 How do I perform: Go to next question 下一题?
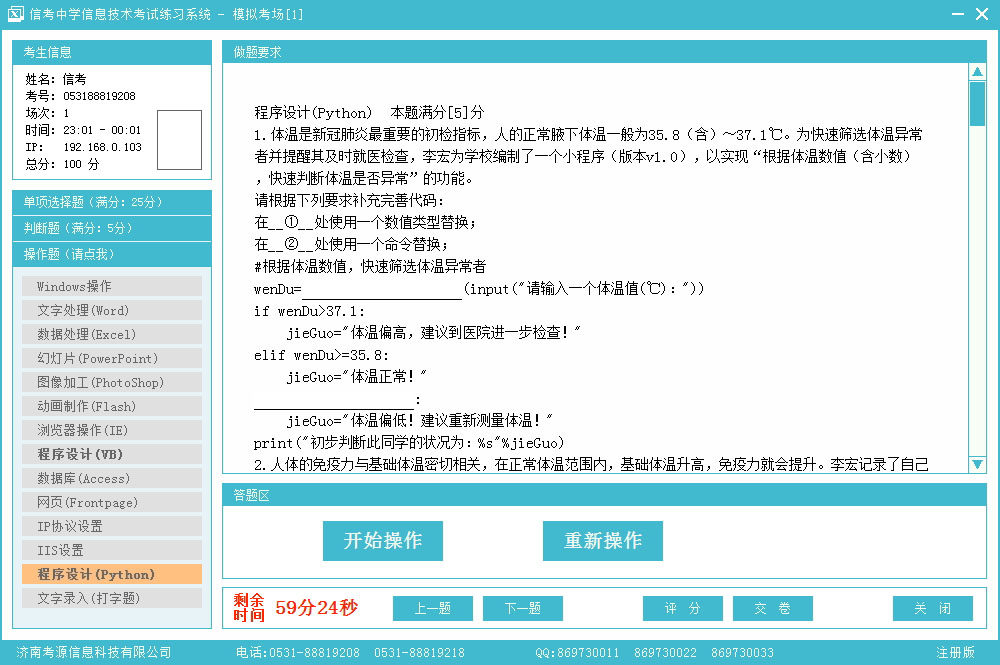pos(522,608)
